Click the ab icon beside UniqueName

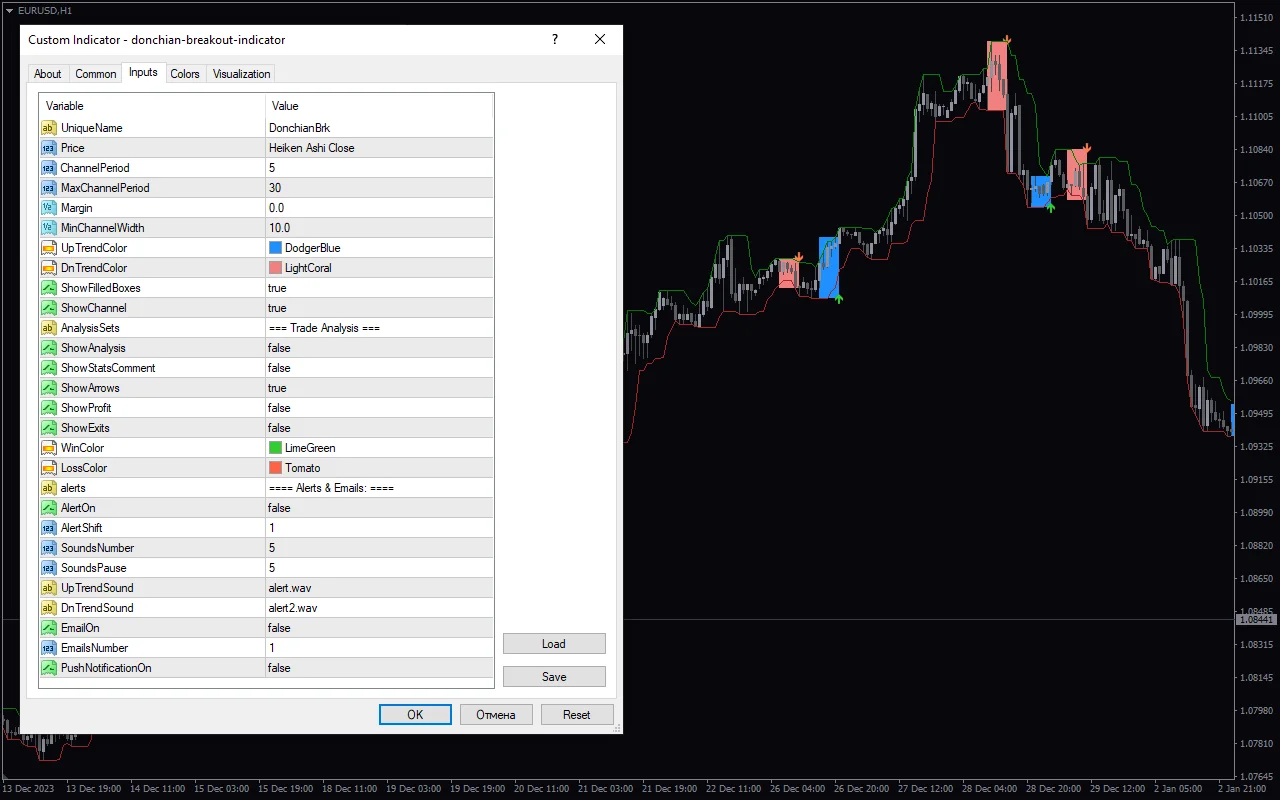[x=48, y=127]
